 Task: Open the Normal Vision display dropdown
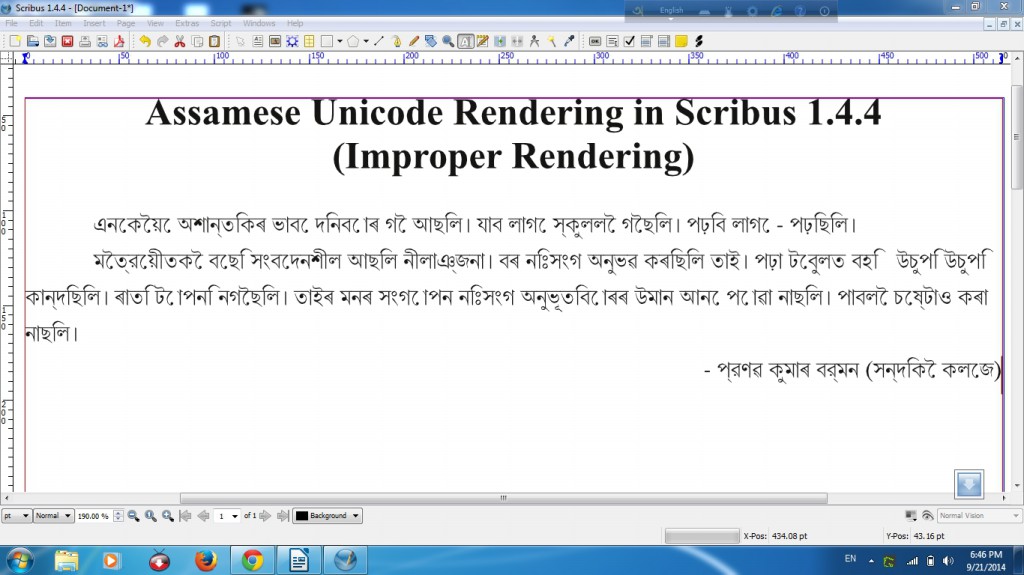tap(969, 516)
